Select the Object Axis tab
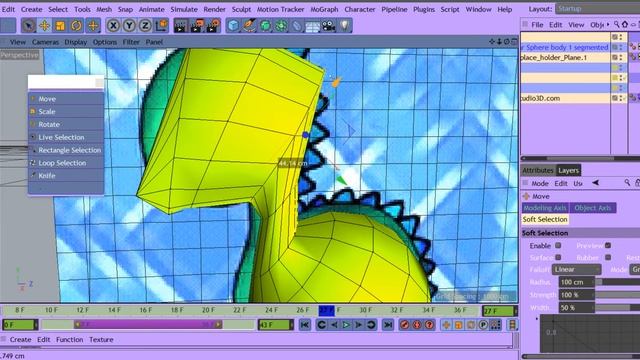 click(x=593, y=208)
